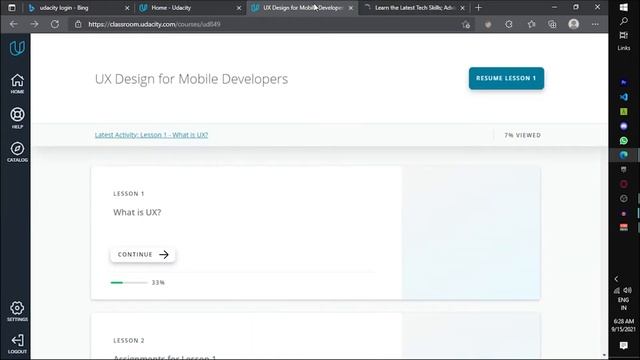
Task: Close the Learn the Latest Tech Skills tab
Action: point(462,8)
